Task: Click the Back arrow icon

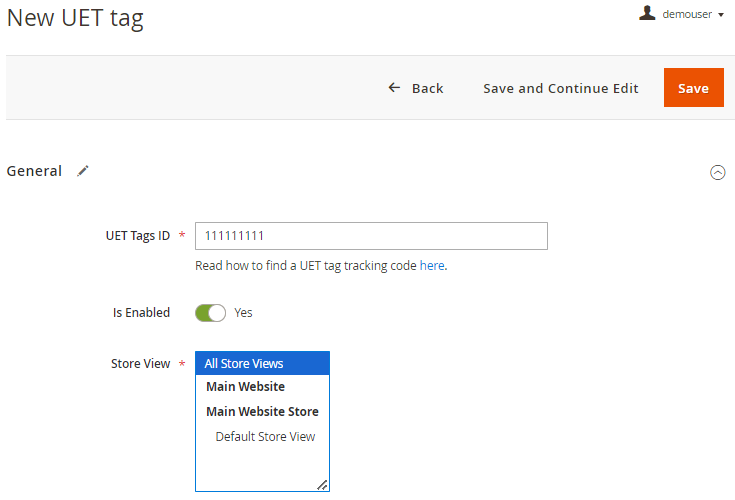Action: [x=394, y=88]
